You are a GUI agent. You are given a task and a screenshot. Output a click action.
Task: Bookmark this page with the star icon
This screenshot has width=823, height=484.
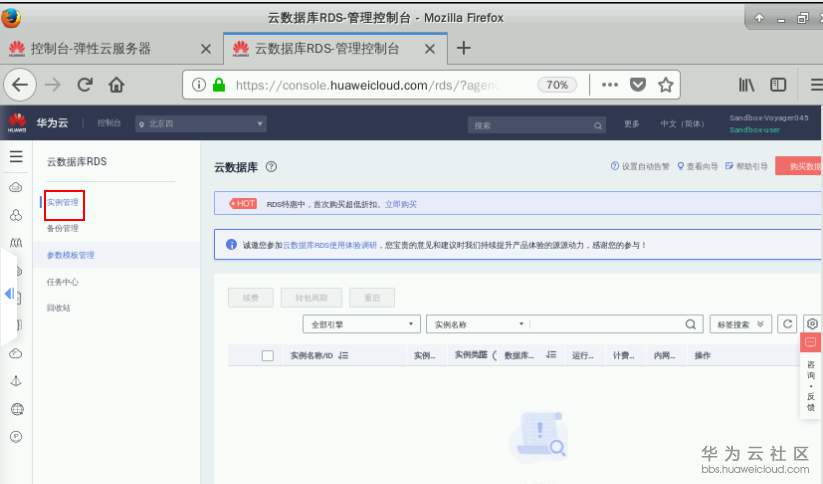pos(666,85)
